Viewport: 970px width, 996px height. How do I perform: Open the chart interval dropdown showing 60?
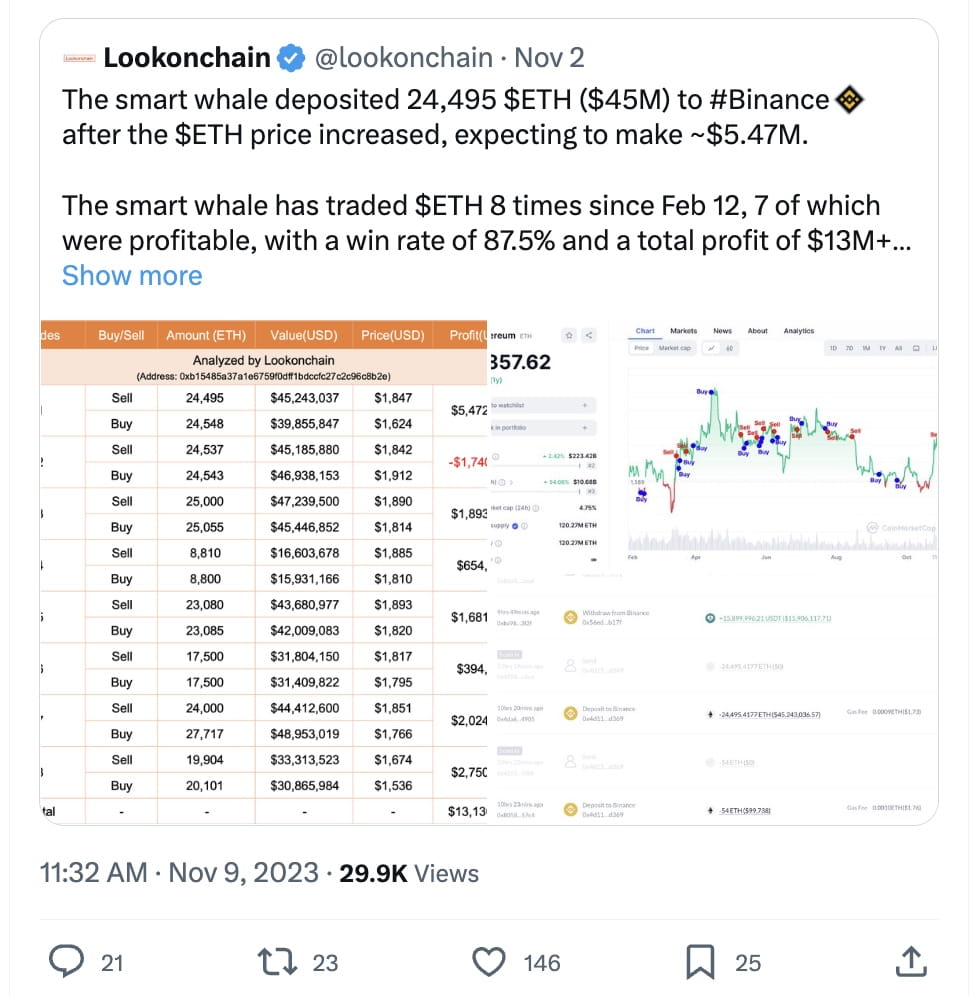[x=730, y=346]
